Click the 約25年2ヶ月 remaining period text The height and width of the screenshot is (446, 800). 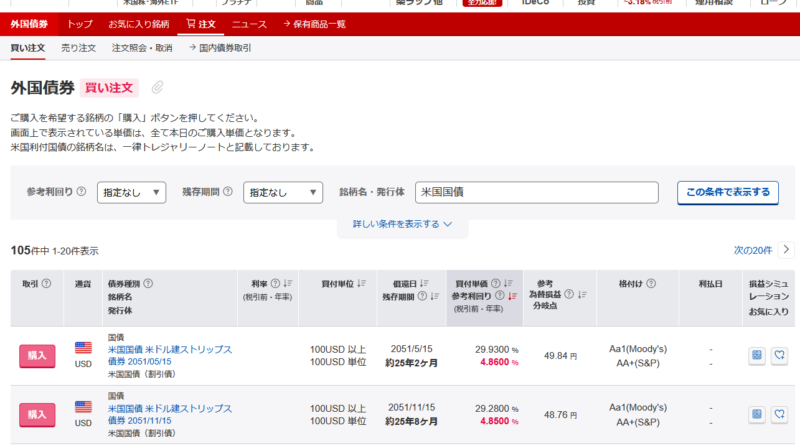click(411, 363)
